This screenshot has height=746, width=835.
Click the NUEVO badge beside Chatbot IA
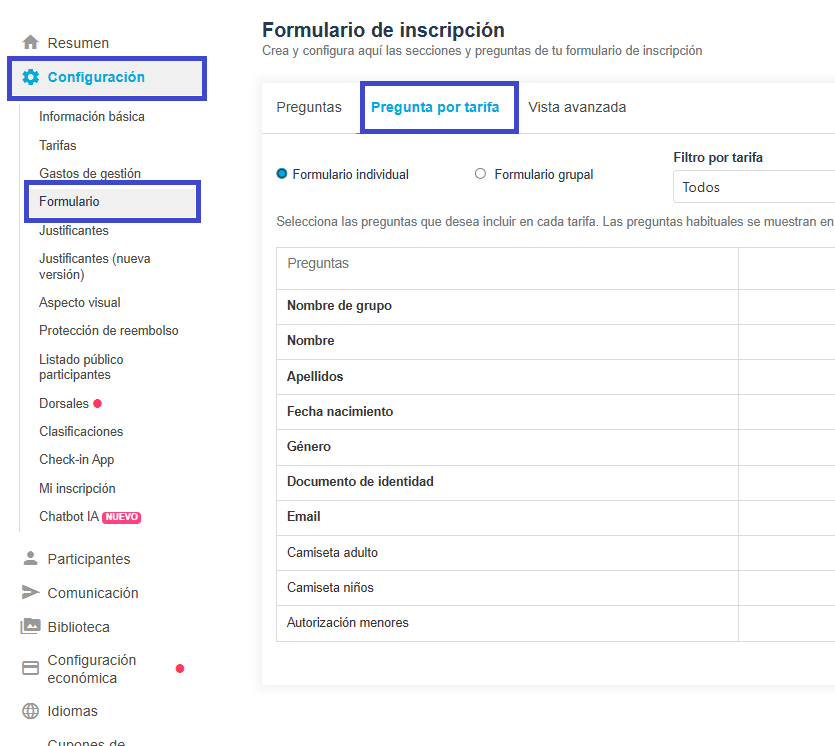point(122,517)
